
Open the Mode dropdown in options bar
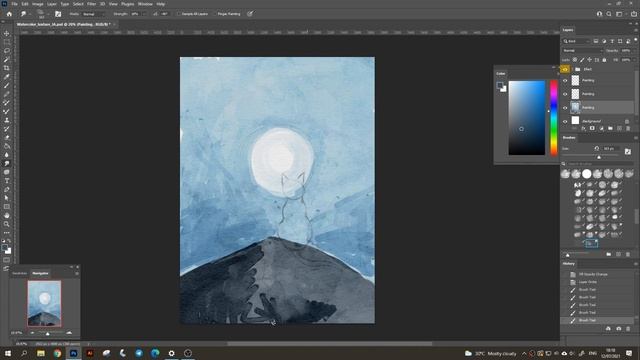[92, 14]
